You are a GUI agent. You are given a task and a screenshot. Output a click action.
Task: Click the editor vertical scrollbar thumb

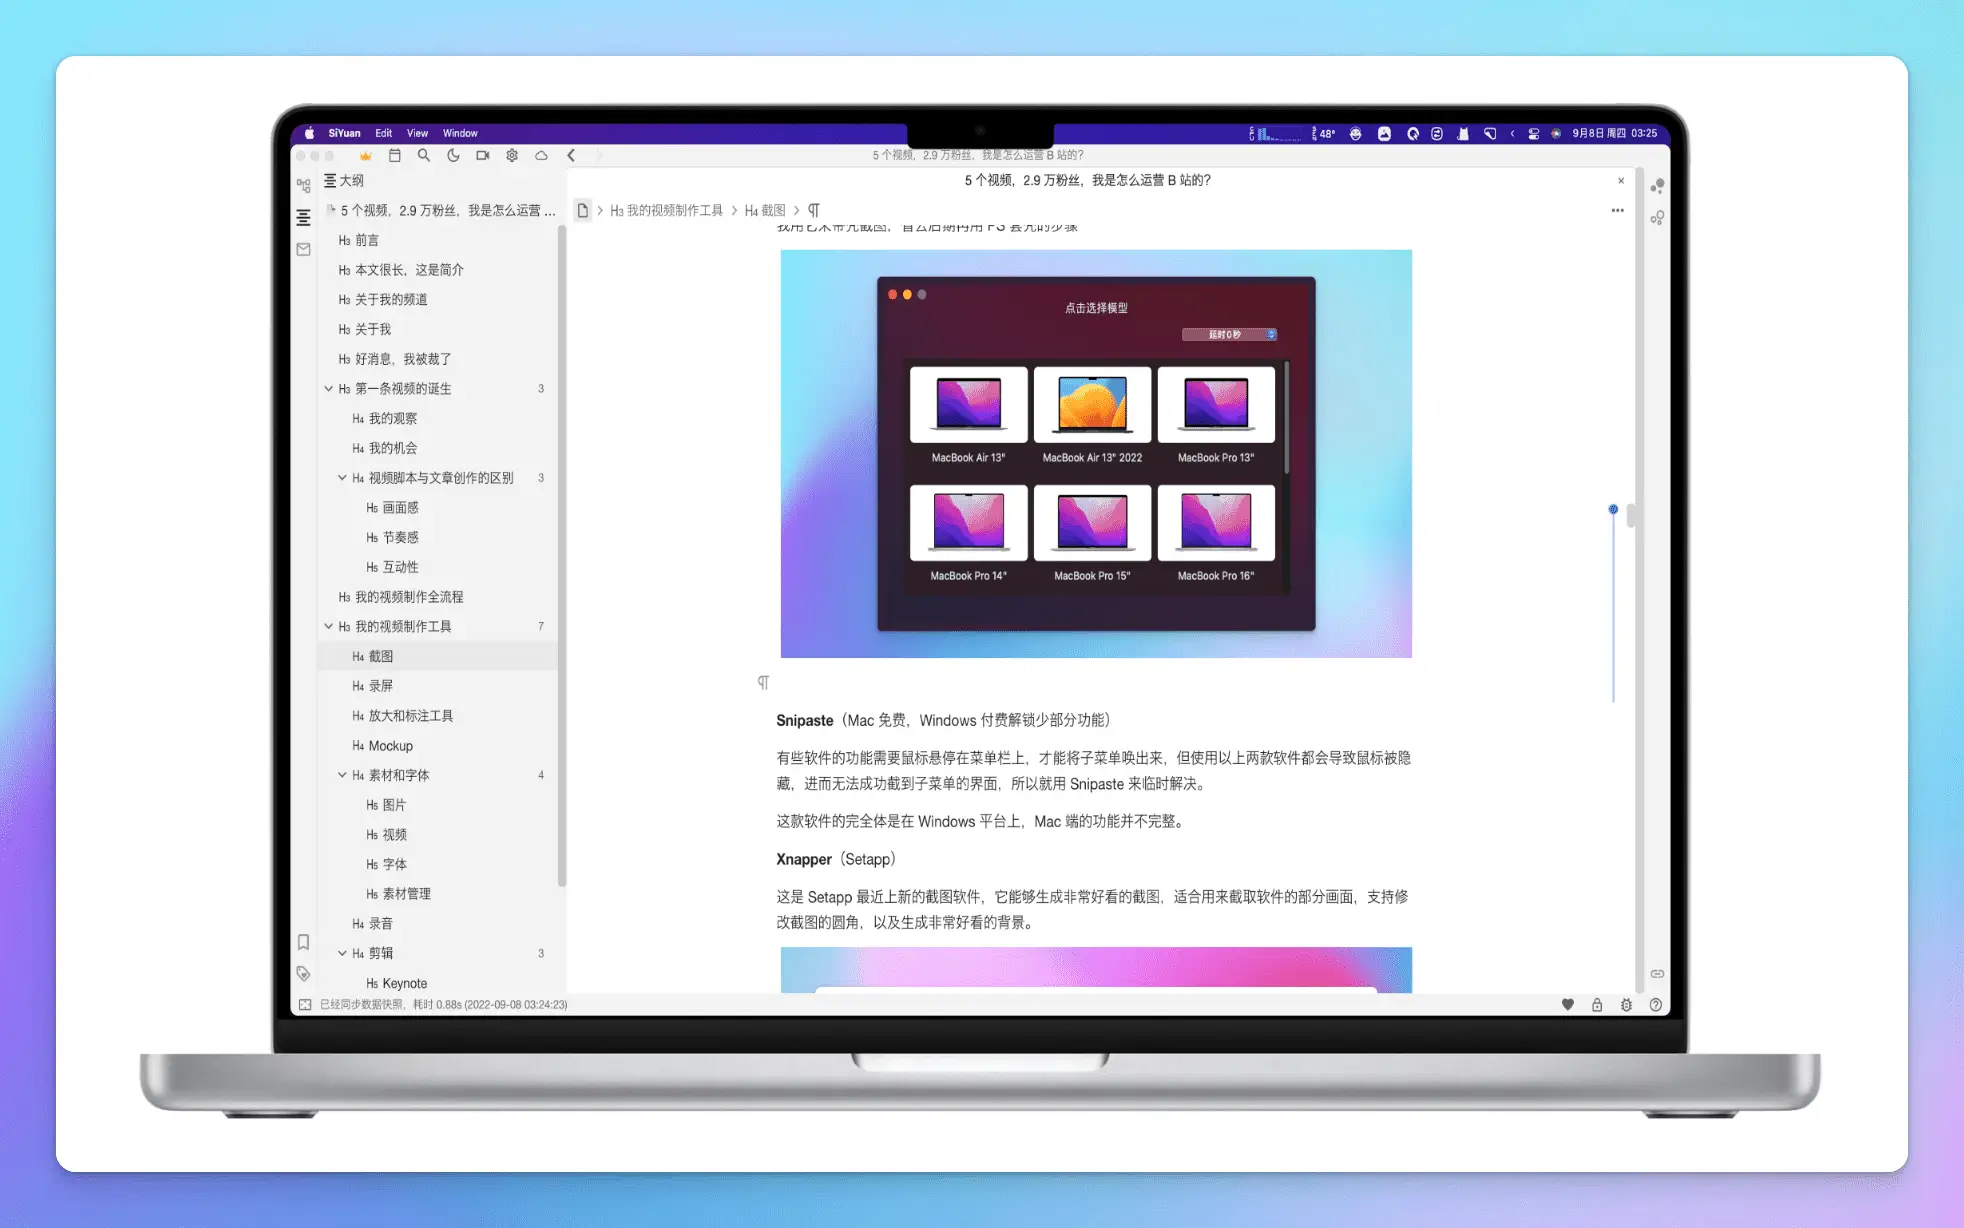(1631, 515)
